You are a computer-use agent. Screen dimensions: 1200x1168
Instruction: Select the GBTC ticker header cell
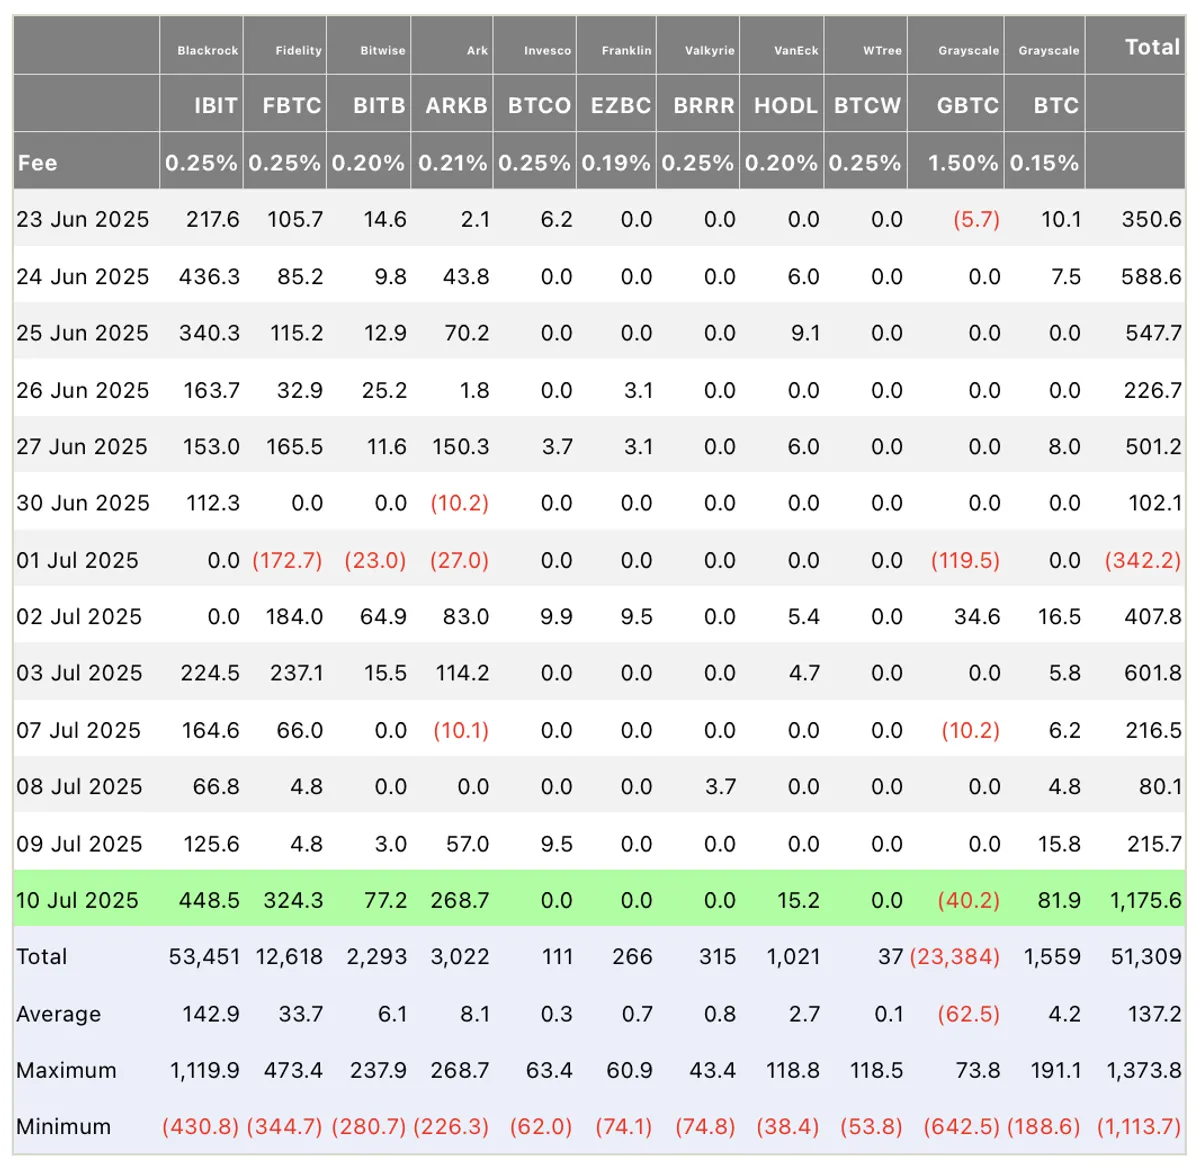[x=967, y=106]
